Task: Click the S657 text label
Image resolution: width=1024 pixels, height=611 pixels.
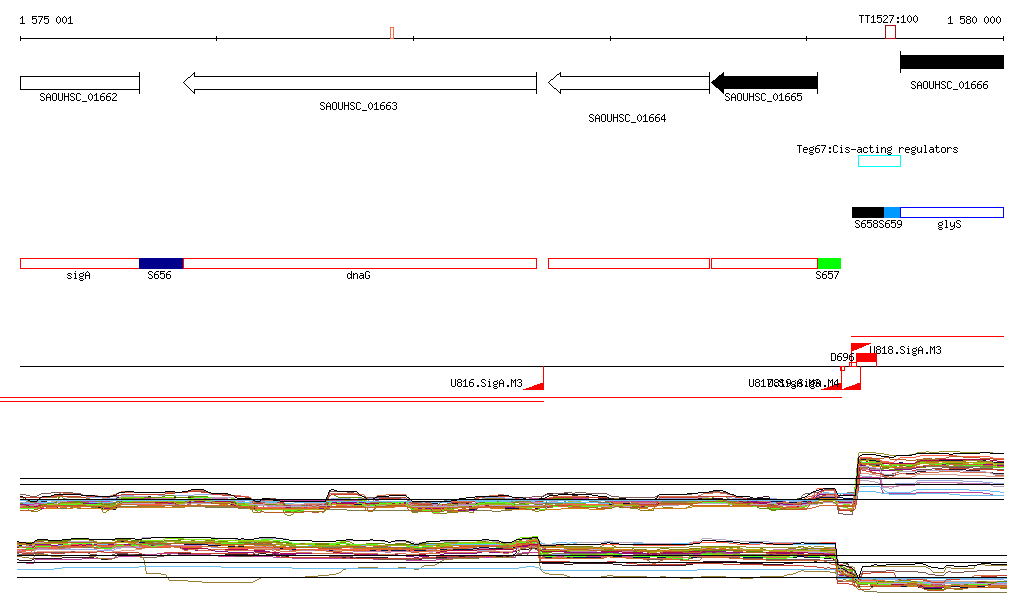Action: click(x=827, y=275)
